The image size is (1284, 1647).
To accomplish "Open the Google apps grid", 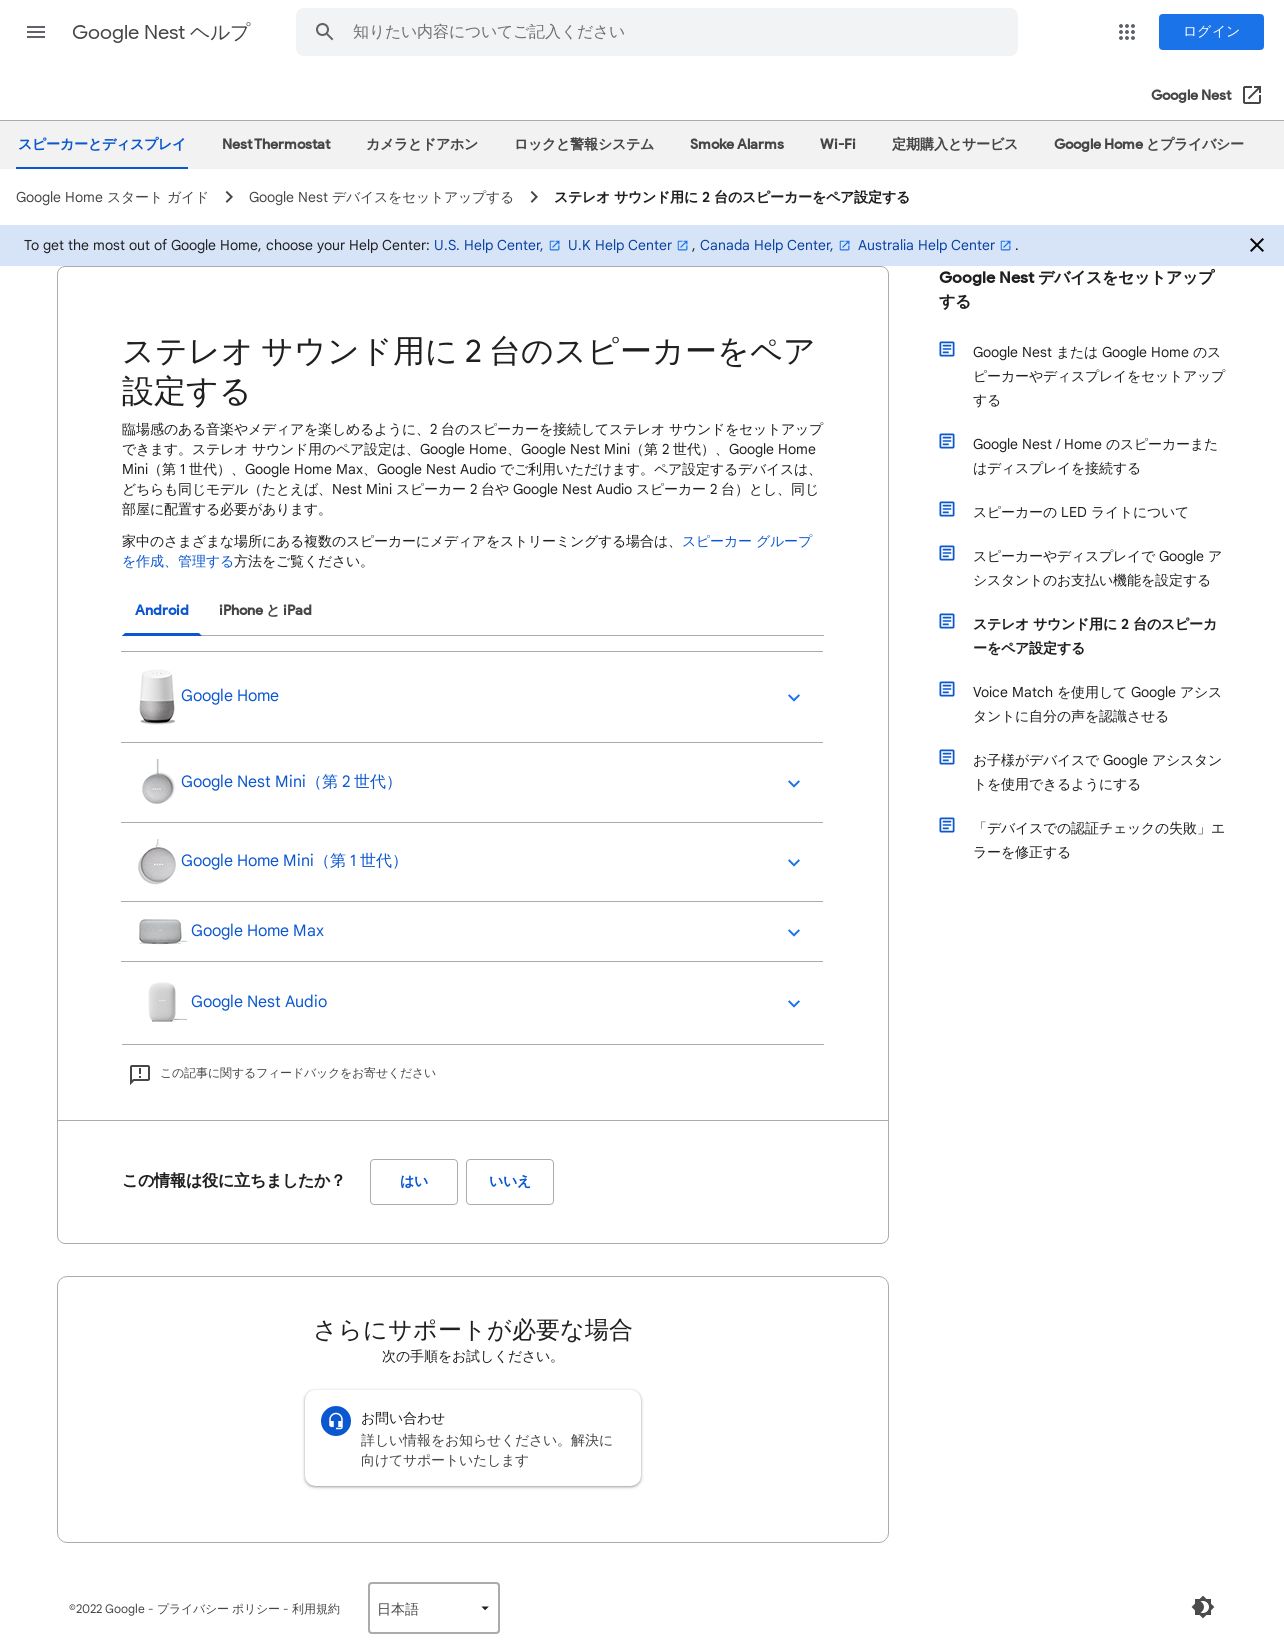I will [1127, 32].
